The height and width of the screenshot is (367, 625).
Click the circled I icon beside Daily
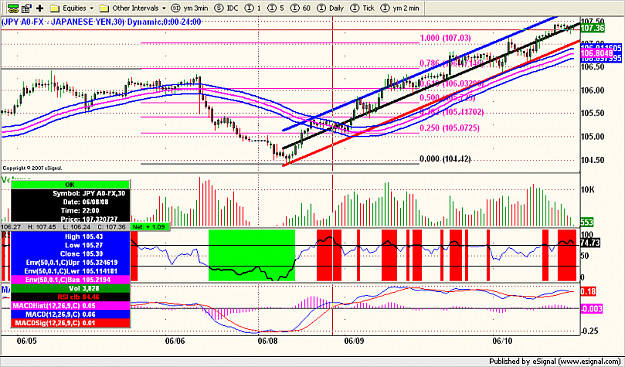click(322, 8)
